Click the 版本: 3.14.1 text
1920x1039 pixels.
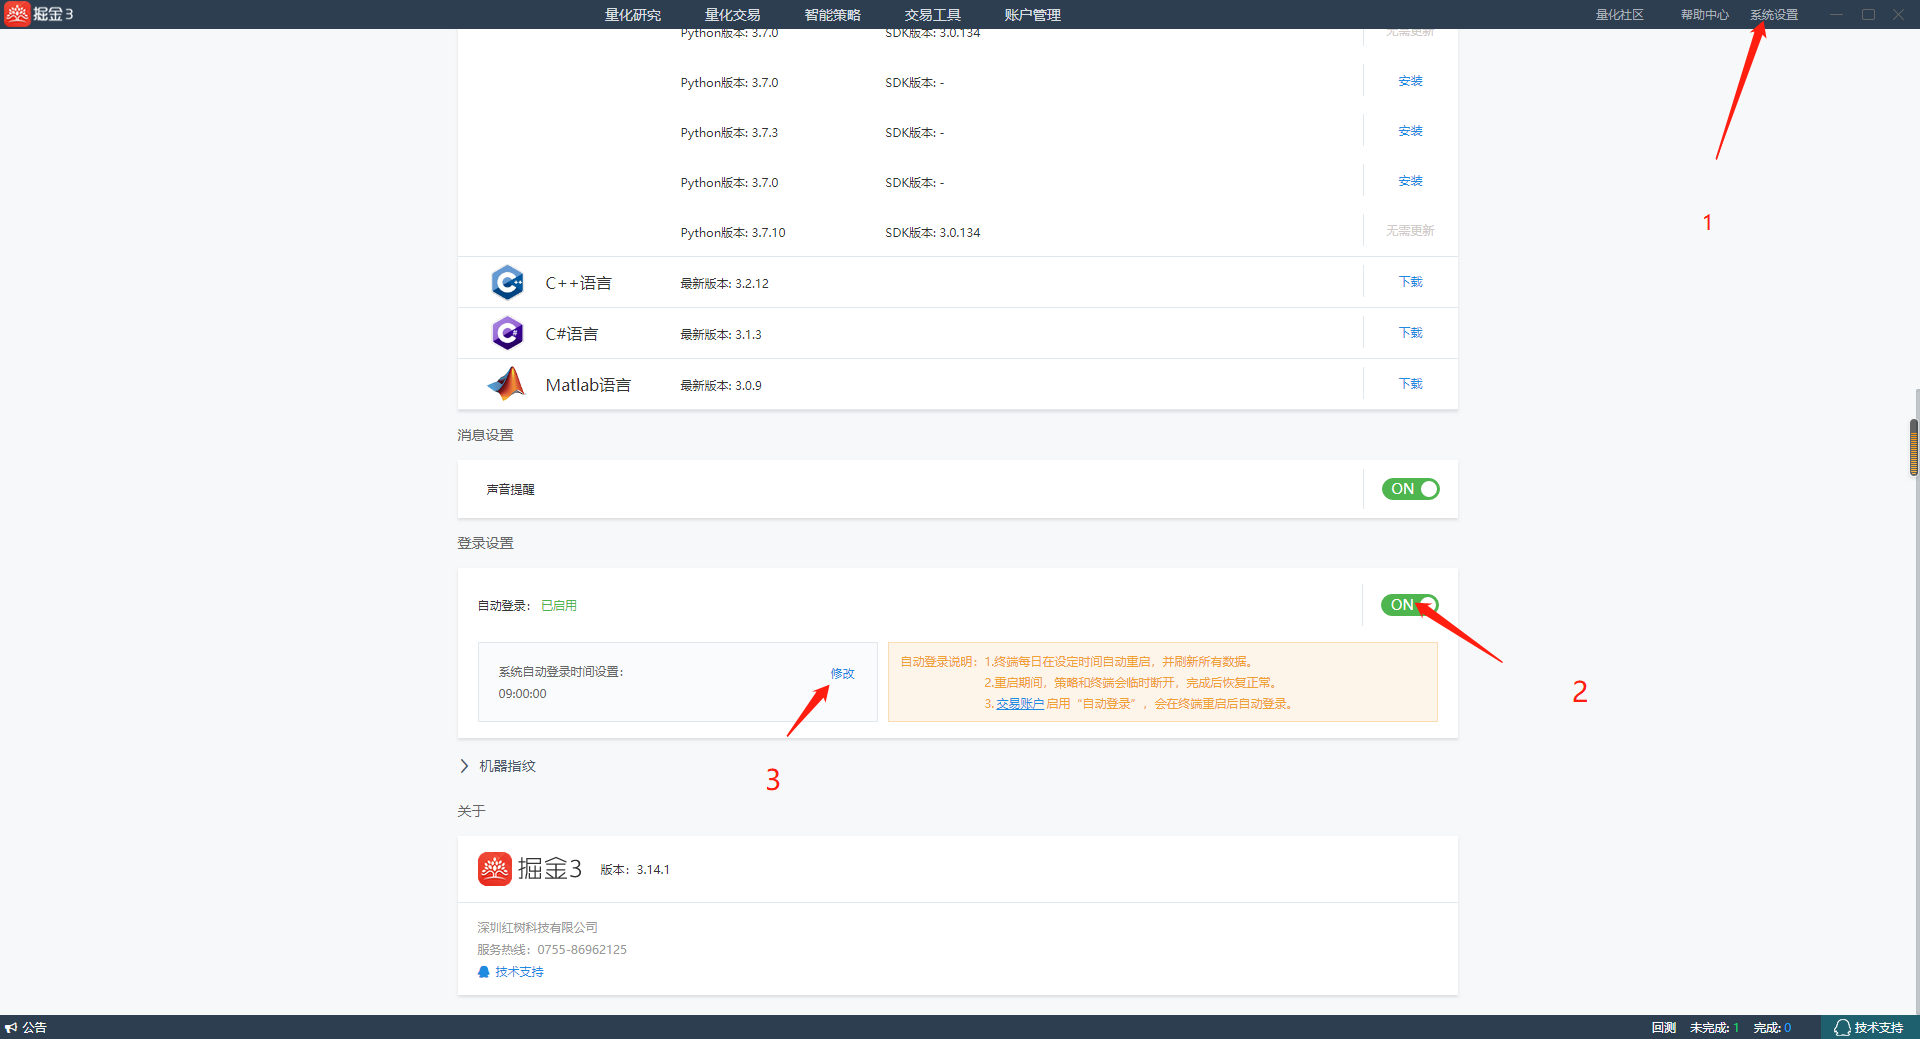[635, 870]
